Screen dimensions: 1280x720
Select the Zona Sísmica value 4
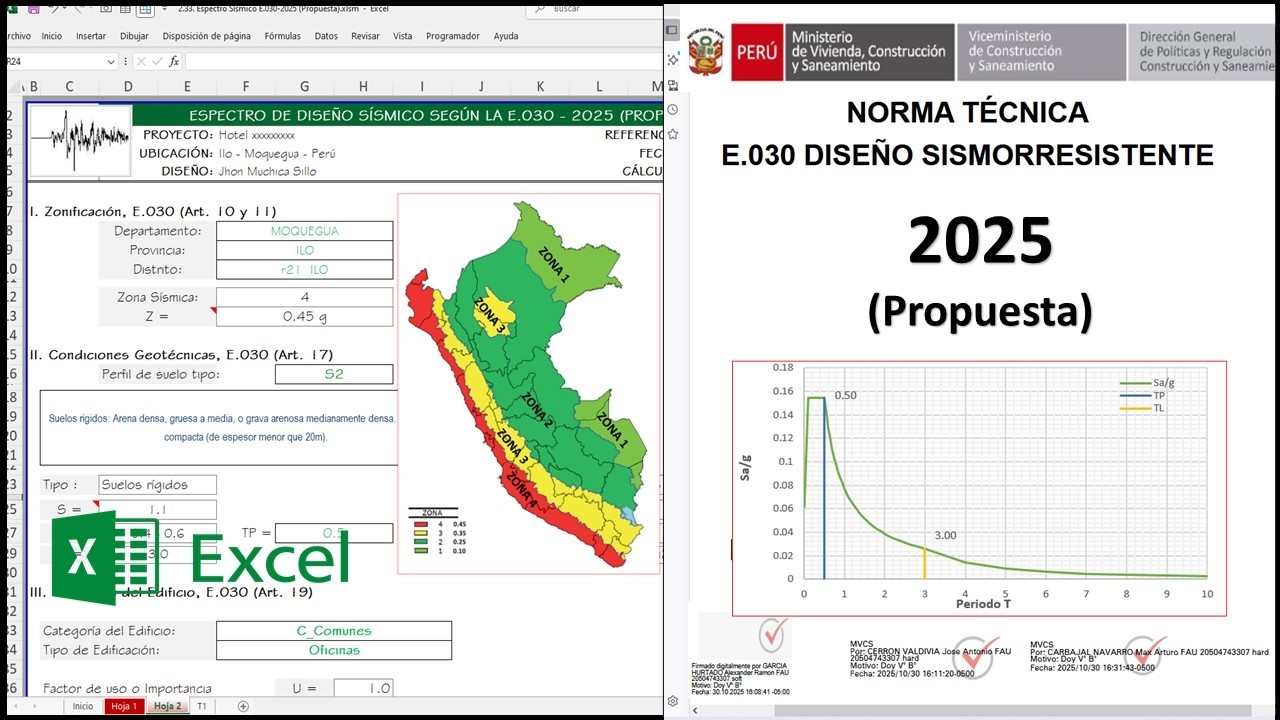point(304,297)
